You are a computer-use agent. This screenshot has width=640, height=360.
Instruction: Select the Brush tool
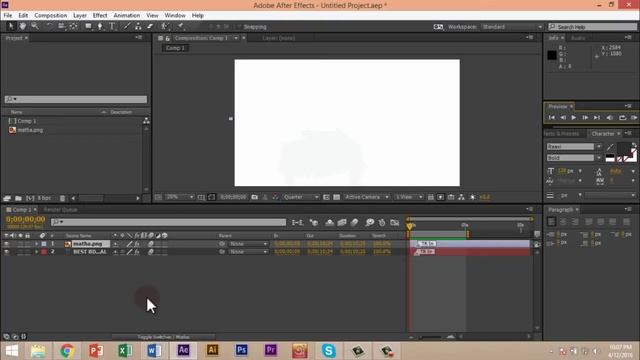[x=127, y=27]
